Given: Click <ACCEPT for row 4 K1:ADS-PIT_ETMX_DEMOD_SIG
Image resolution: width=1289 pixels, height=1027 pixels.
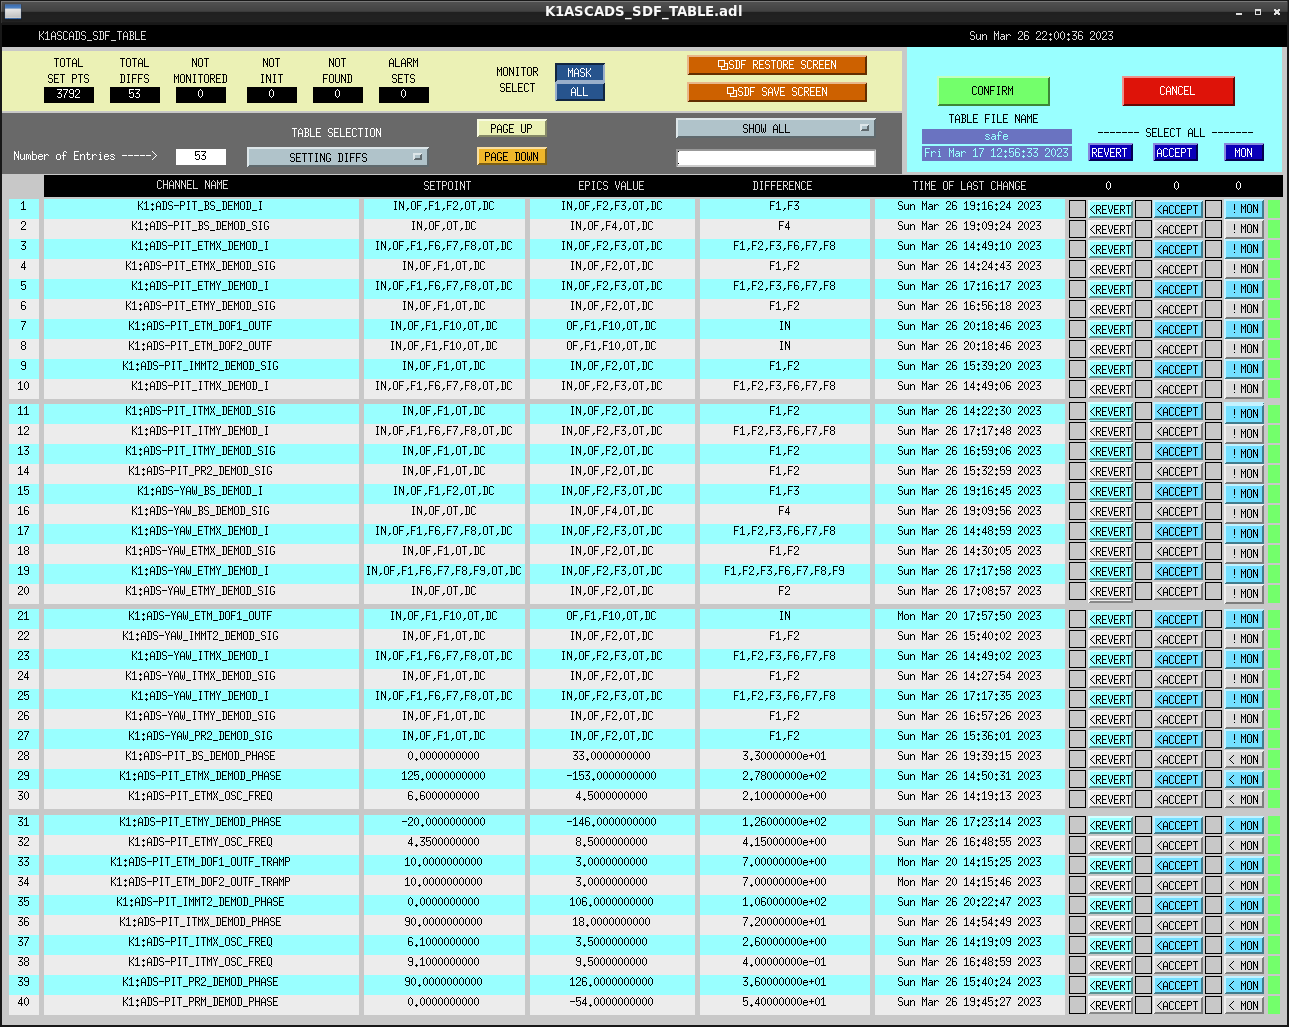Looking at the screenshot, I should pos(1178,269).
